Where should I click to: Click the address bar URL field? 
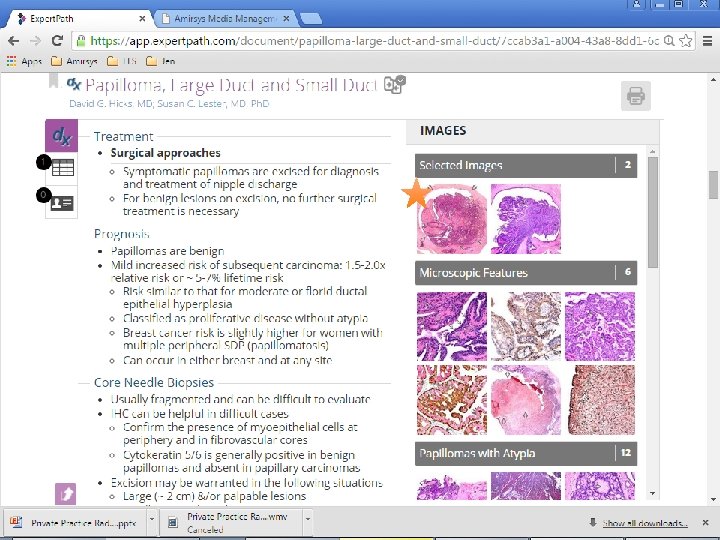point(374,41)
